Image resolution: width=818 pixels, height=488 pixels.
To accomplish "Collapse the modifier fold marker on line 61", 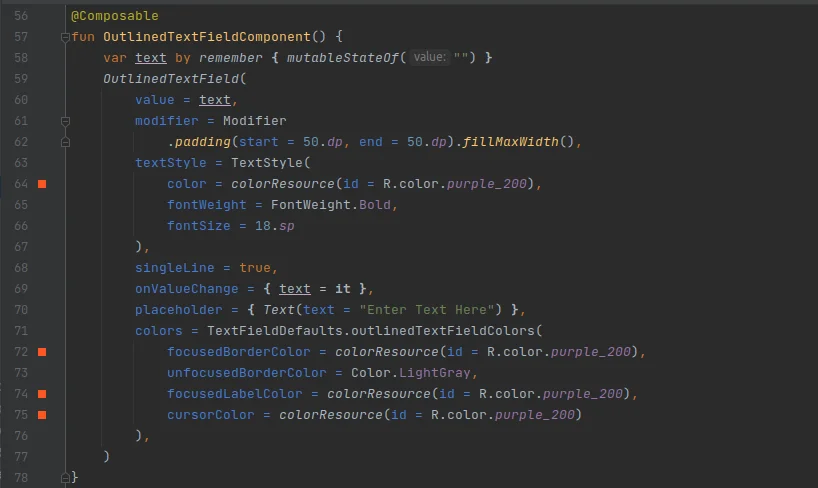I will [65, 121].
